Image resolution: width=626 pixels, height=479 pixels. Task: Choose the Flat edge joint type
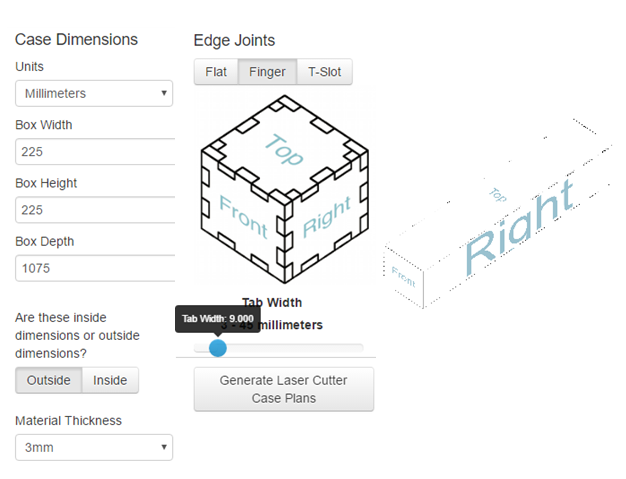[216, 72]
